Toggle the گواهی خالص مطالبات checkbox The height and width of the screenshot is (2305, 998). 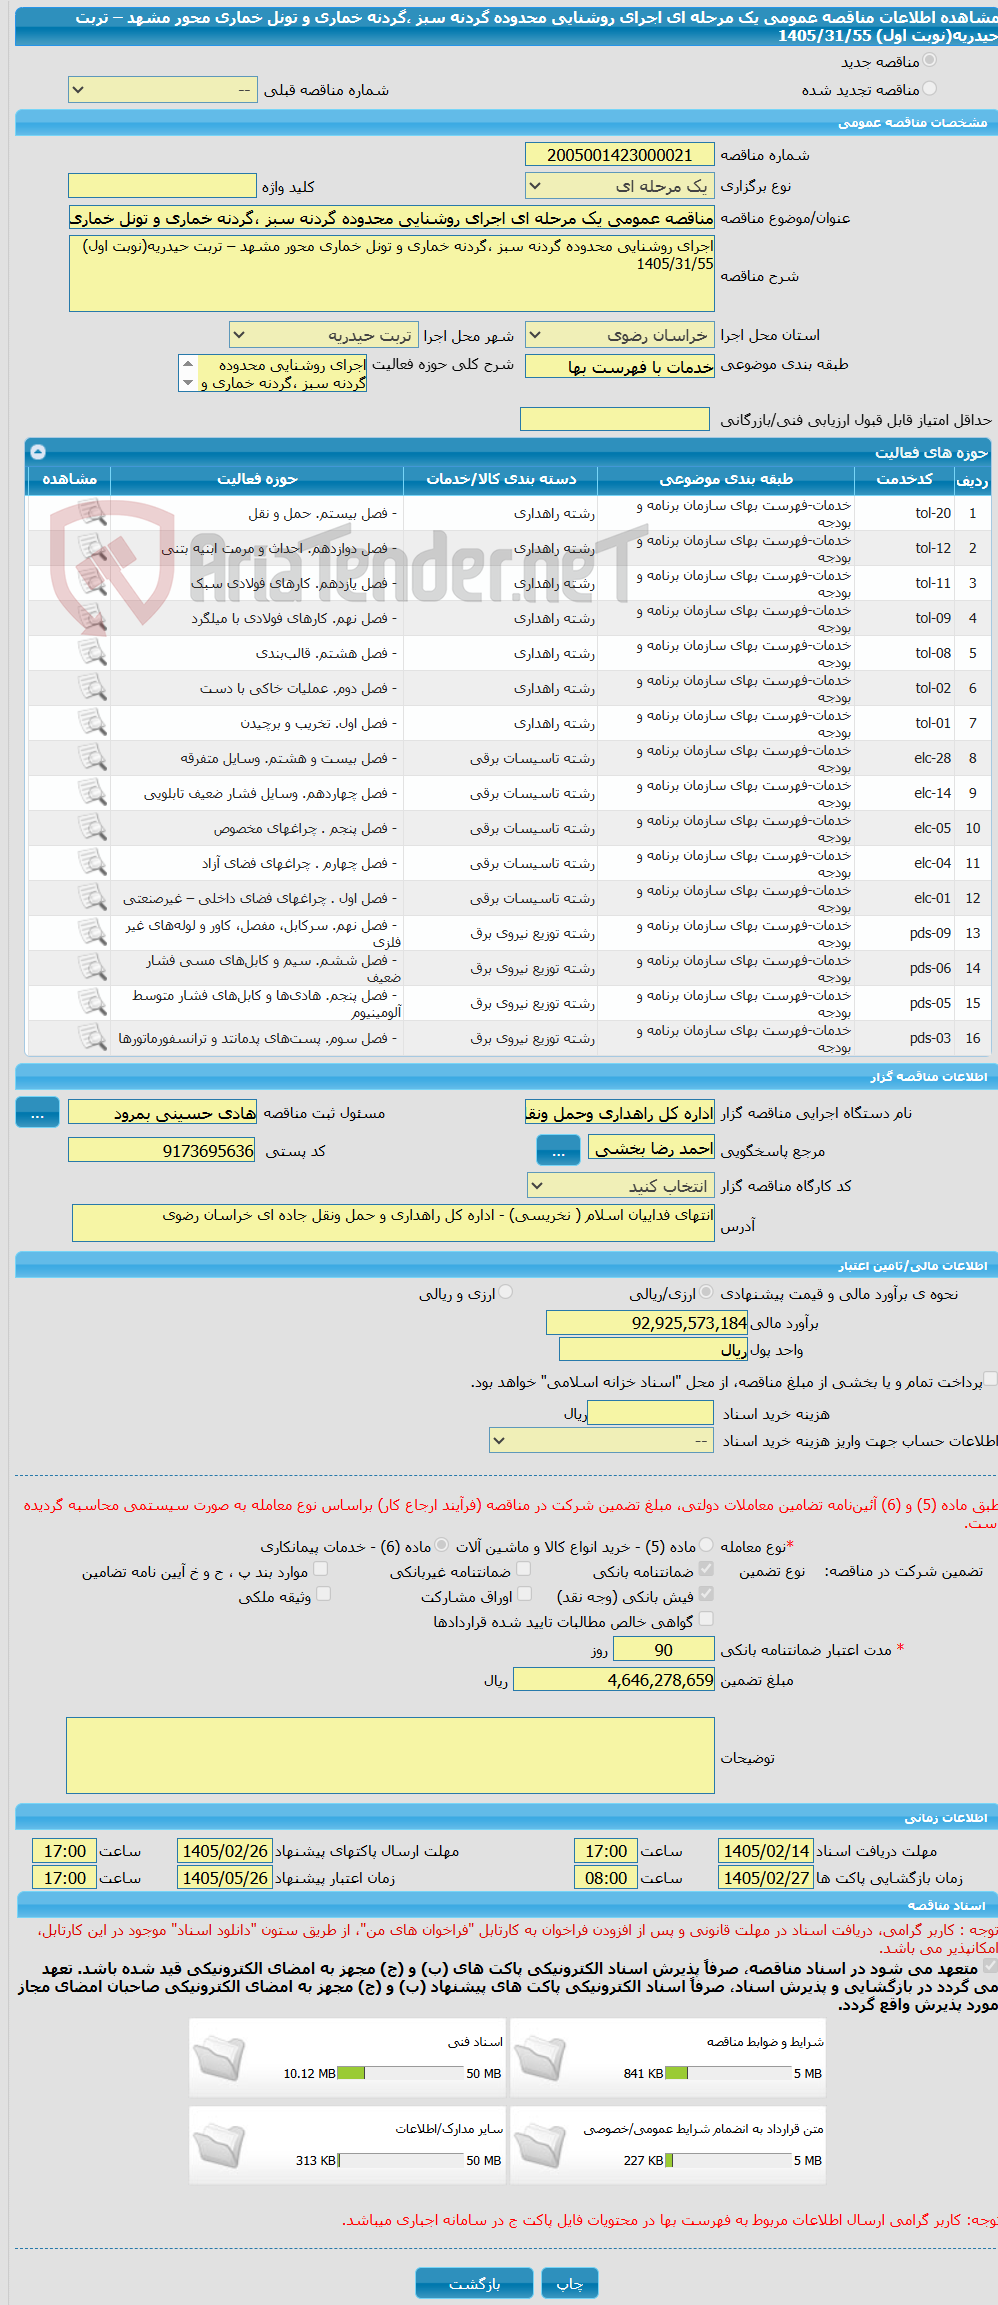706,1620
